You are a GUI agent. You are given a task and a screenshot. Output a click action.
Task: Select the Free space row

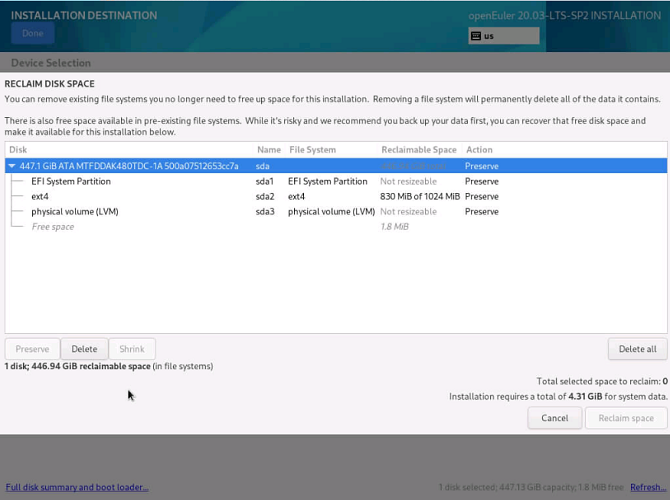click(52, 227)
